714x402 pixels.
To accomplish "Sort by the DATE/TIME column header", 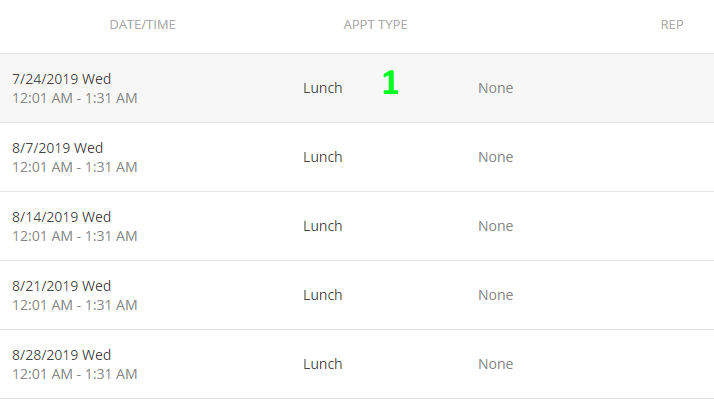I will [x=142, y=25].
